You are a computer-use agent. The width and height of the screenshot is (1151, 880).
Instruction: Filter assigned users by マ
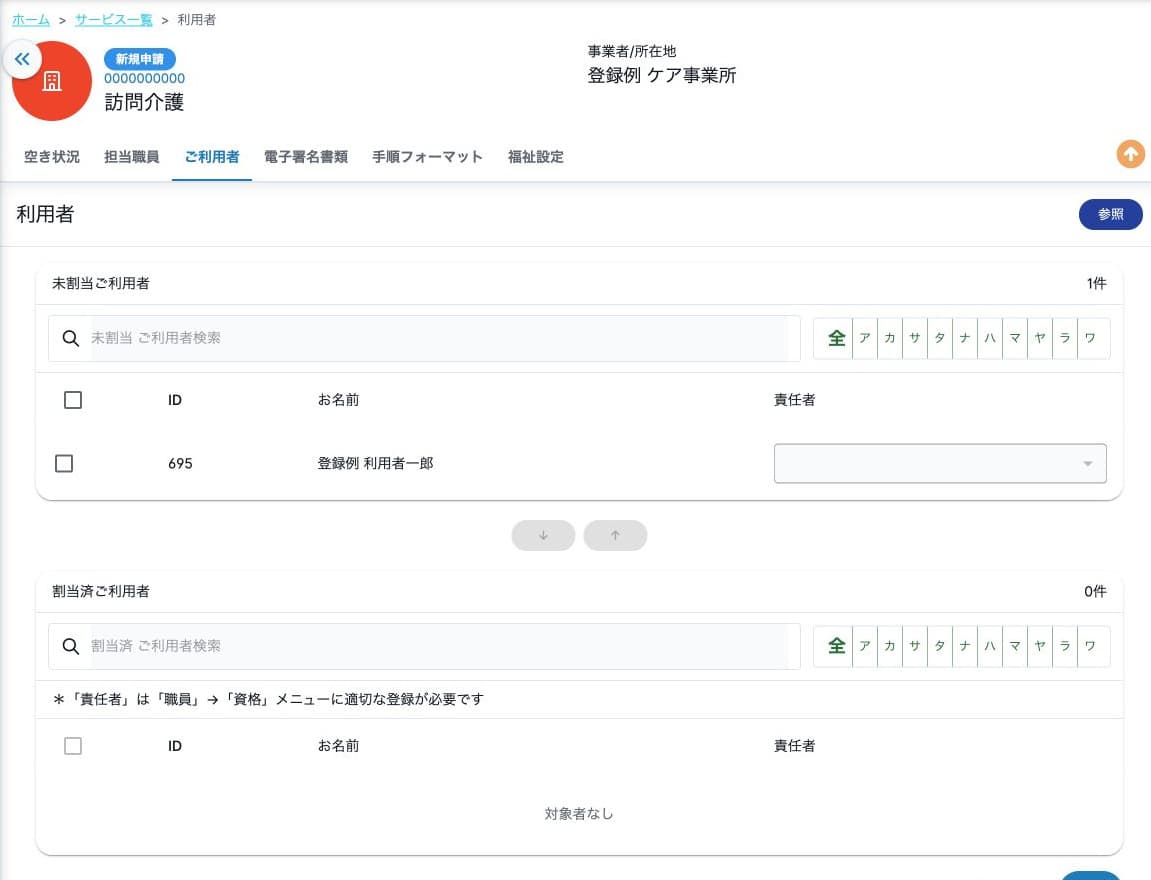1014,646
